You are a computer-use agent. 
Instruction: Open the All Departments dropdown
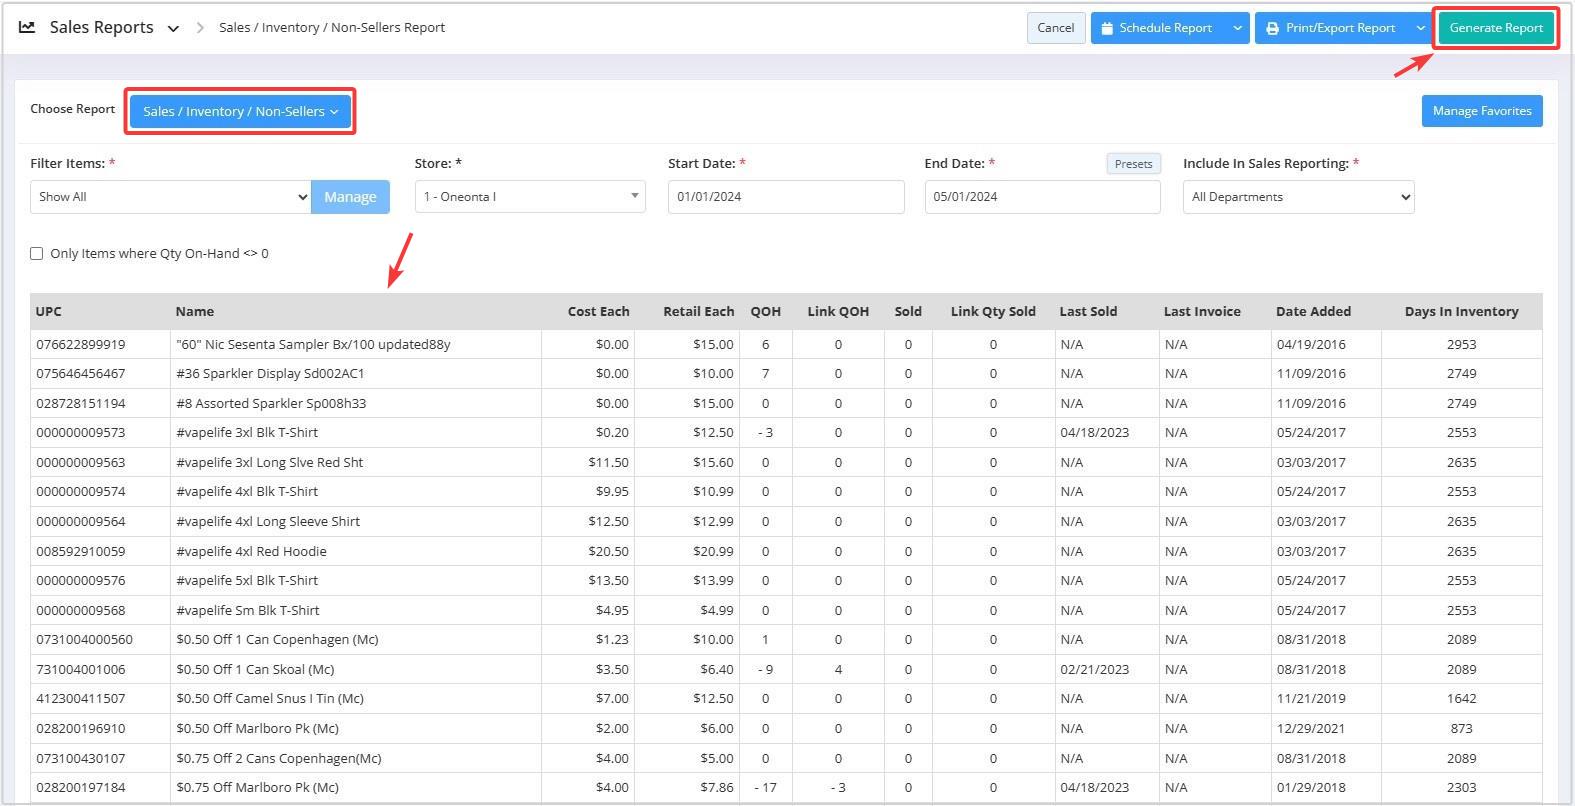click(1298, 197)
